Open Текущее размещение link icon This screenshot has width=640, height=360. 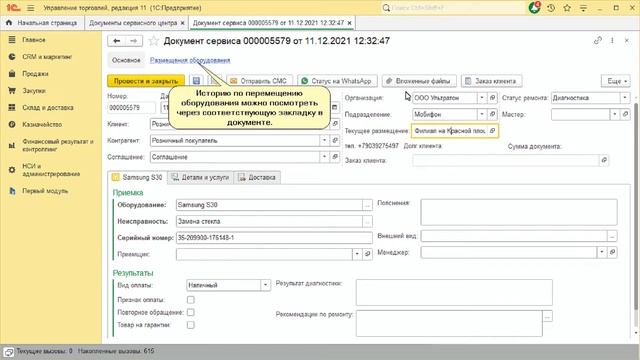click(x=493, y=131)
